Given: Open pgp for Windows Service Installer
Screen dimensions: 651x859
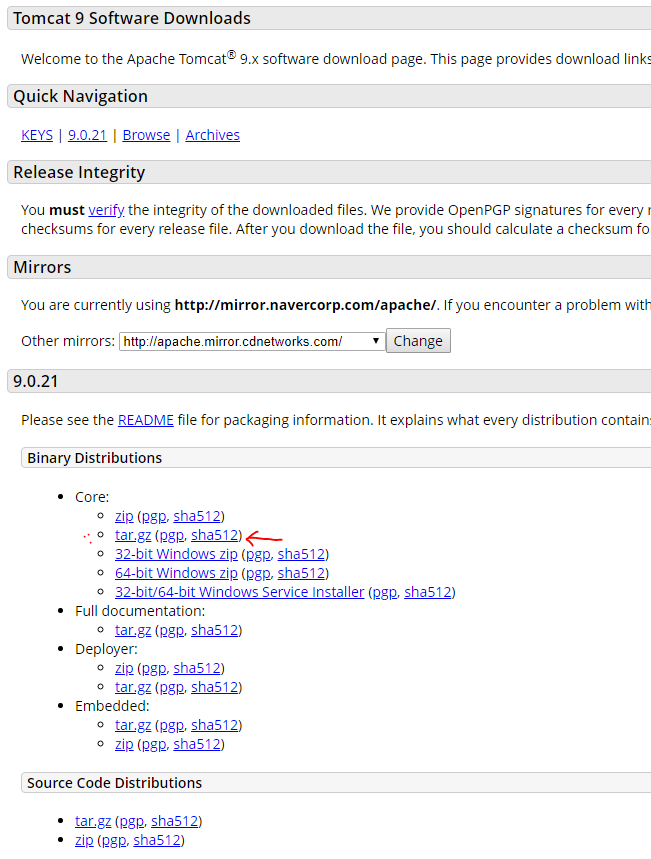Looking at the screenshot, I should [x=385, y=592].
